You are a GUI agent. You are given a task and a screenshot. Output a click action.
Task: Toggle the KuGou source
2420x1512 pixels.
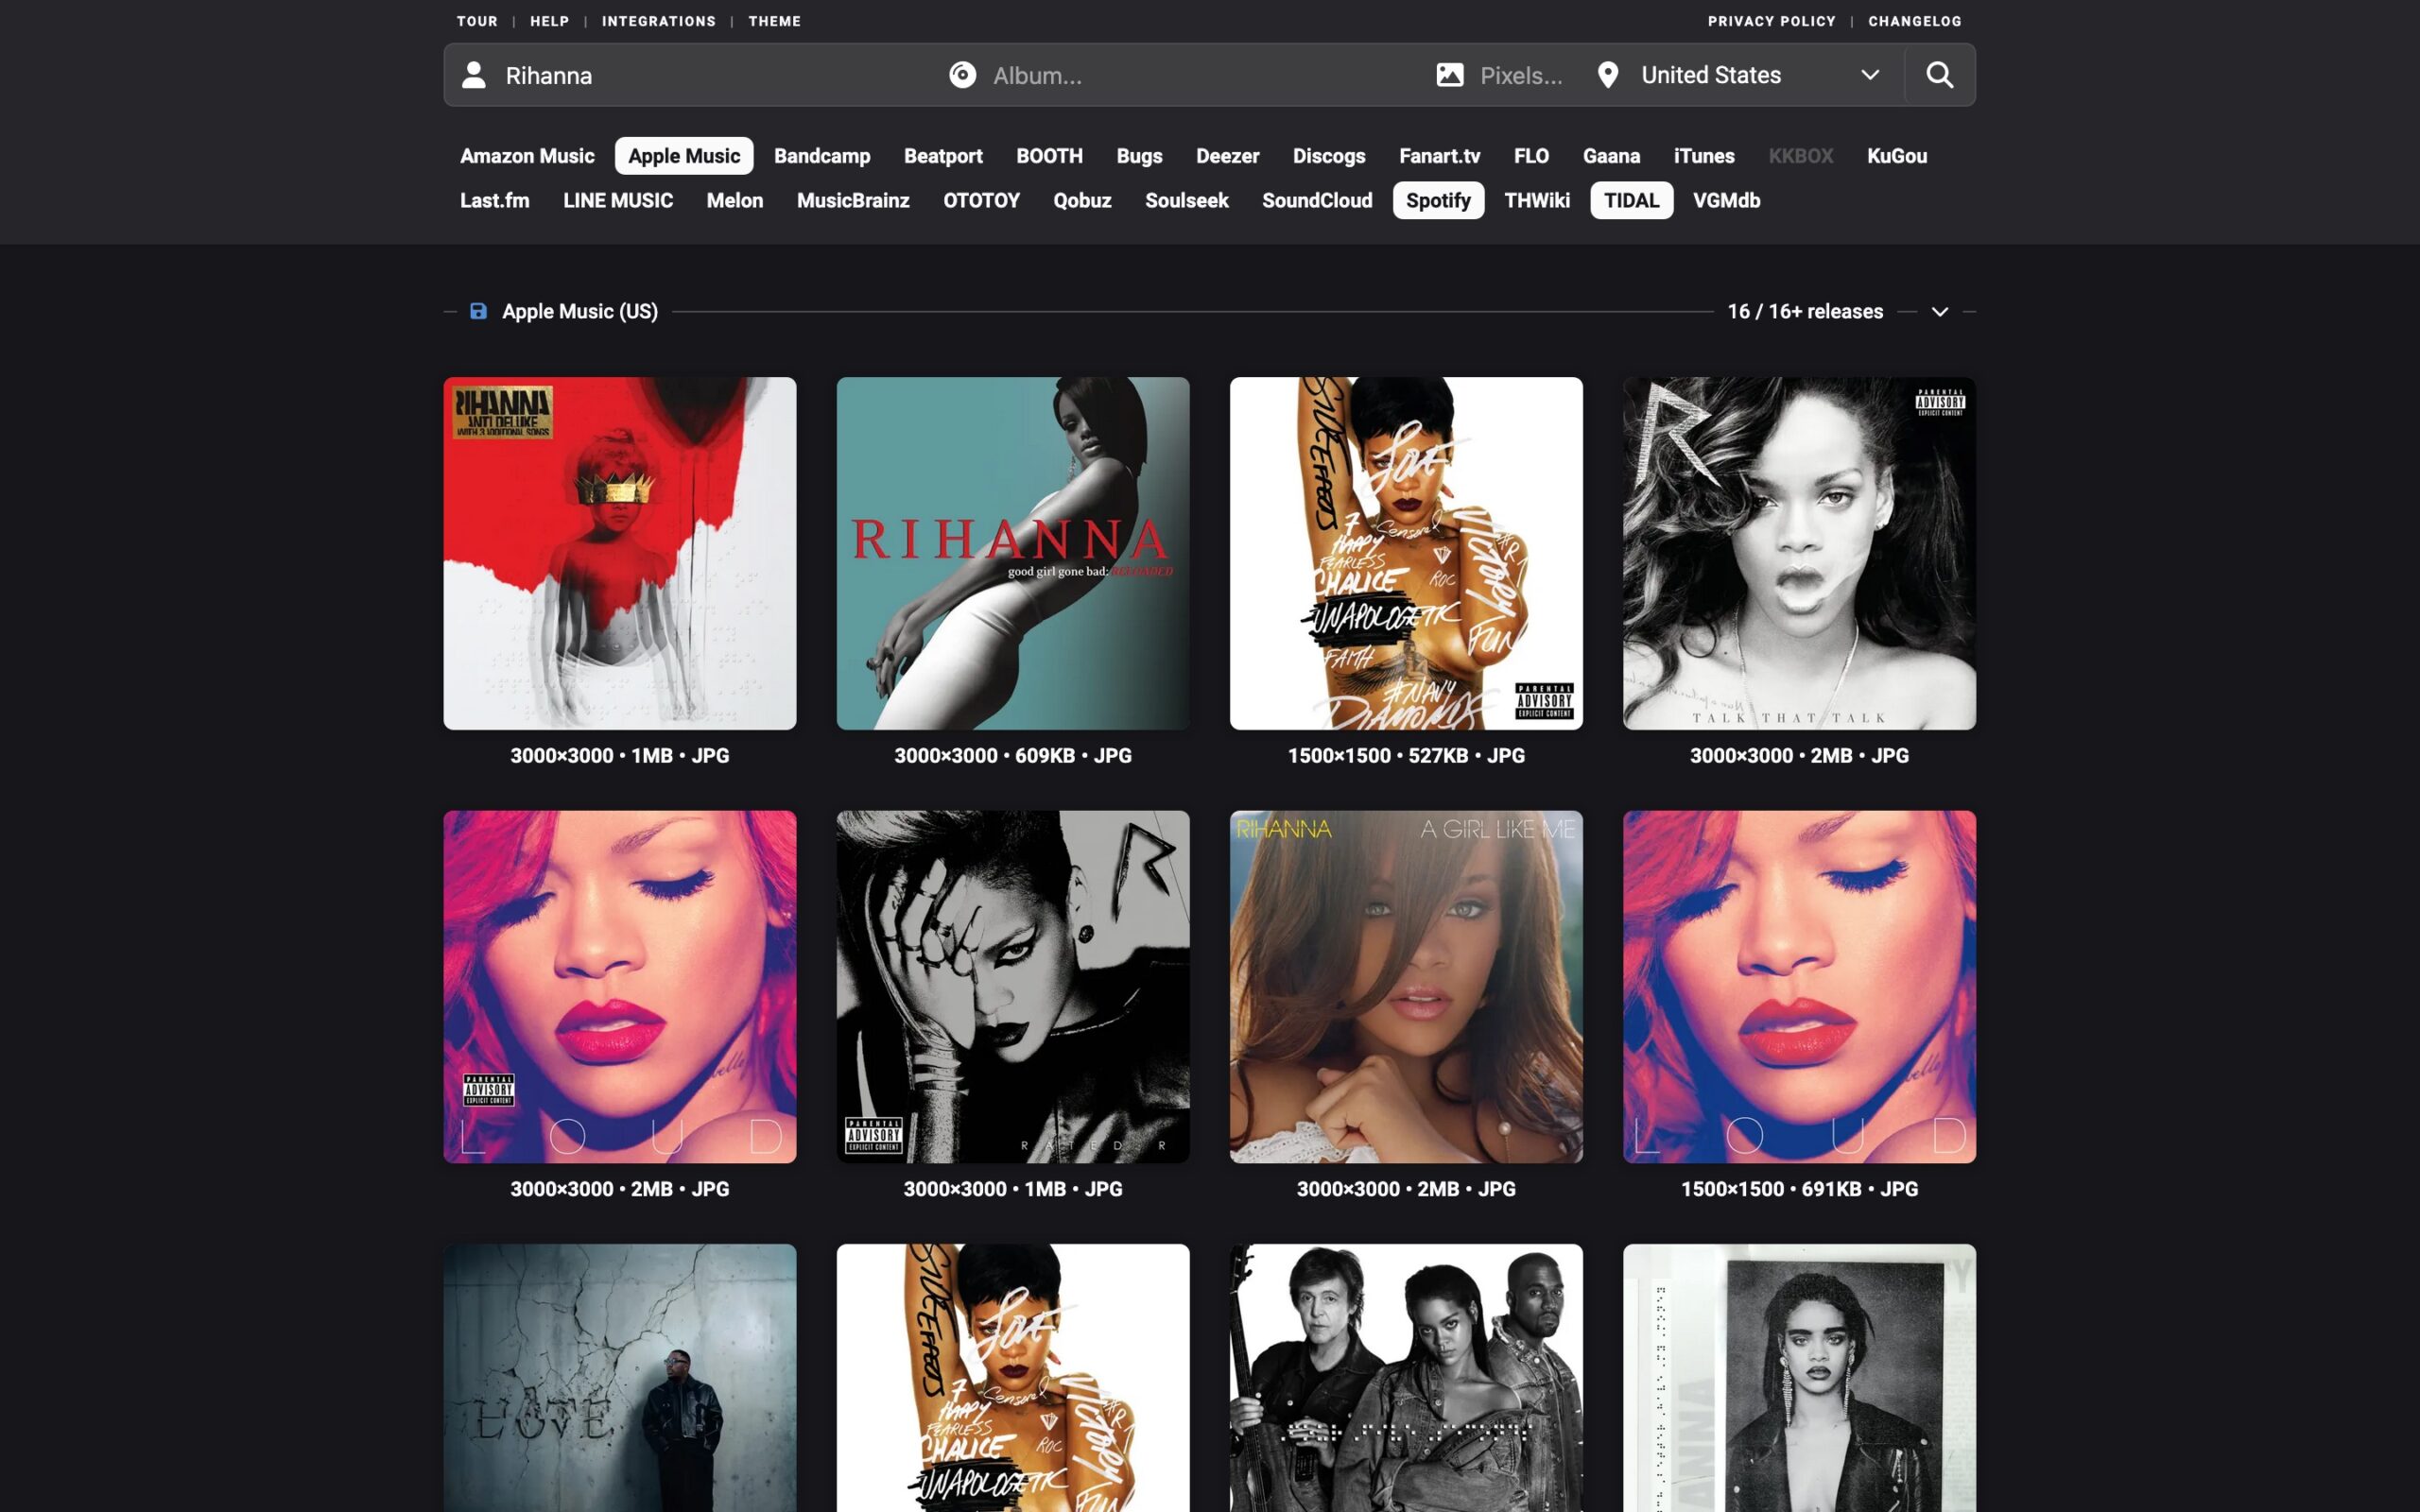coord(1897,156)
